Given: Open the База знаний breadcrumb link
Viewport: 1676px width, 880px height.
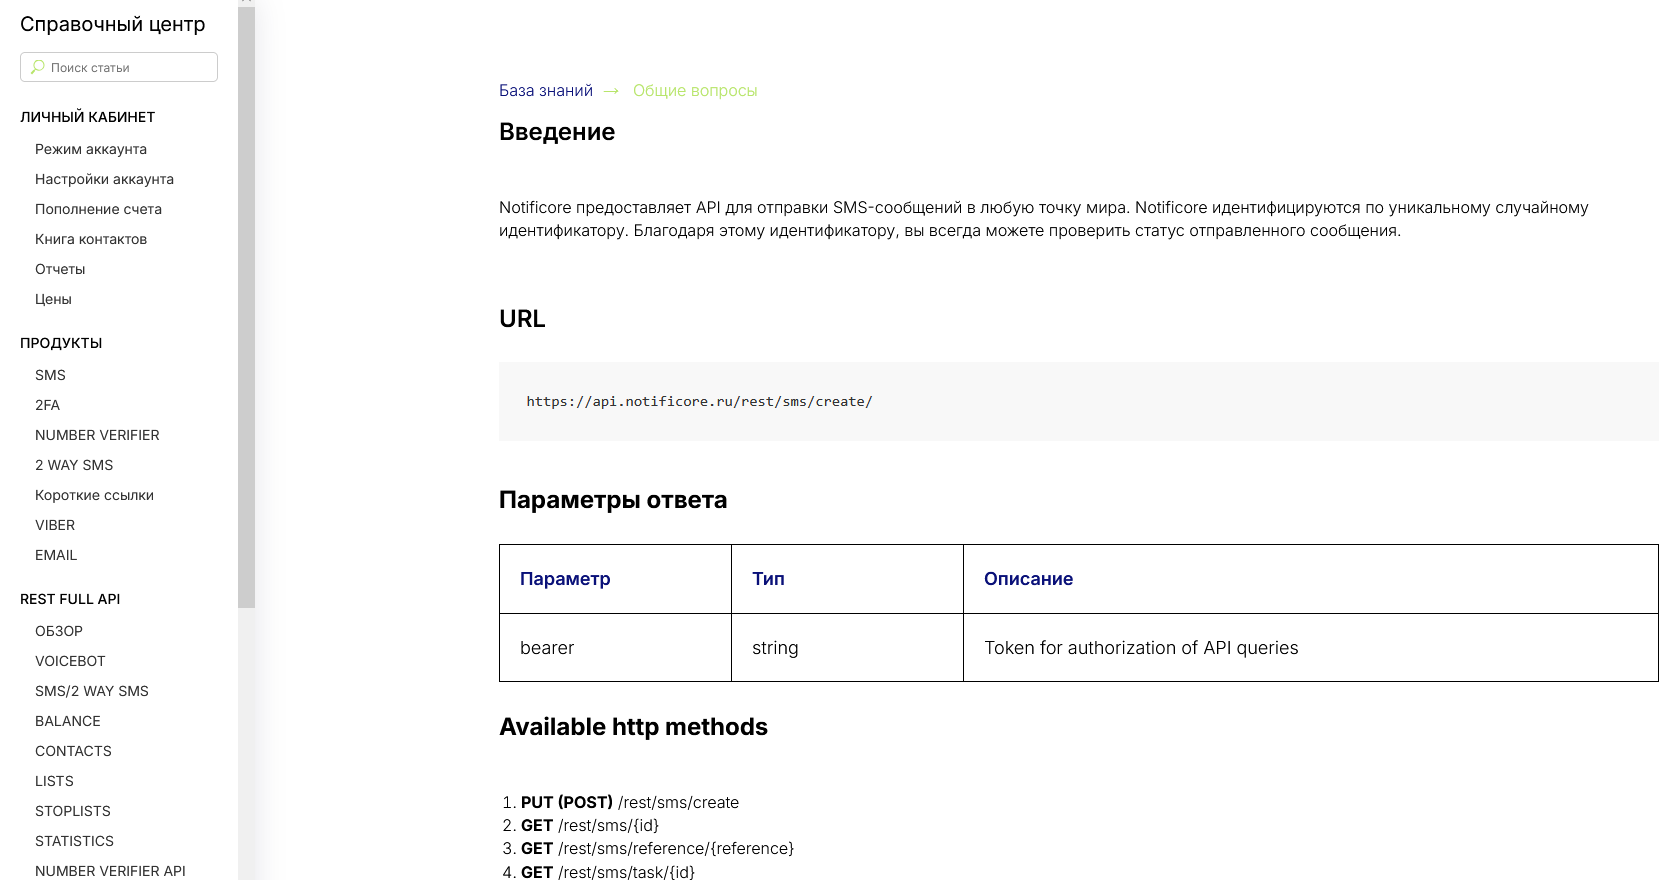Looking at the screenshot, I should coord(545,91).
